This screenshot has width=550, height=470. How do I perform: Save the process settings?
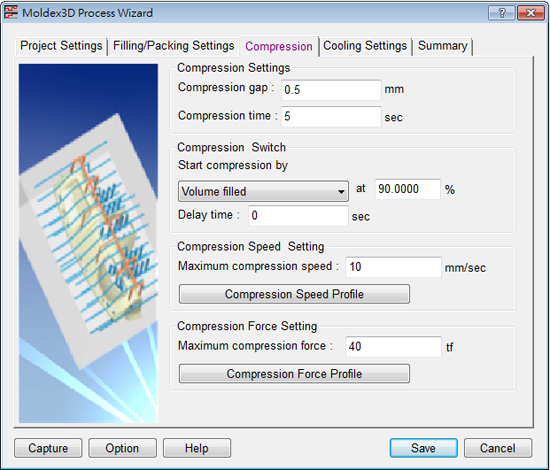[423, 448]
